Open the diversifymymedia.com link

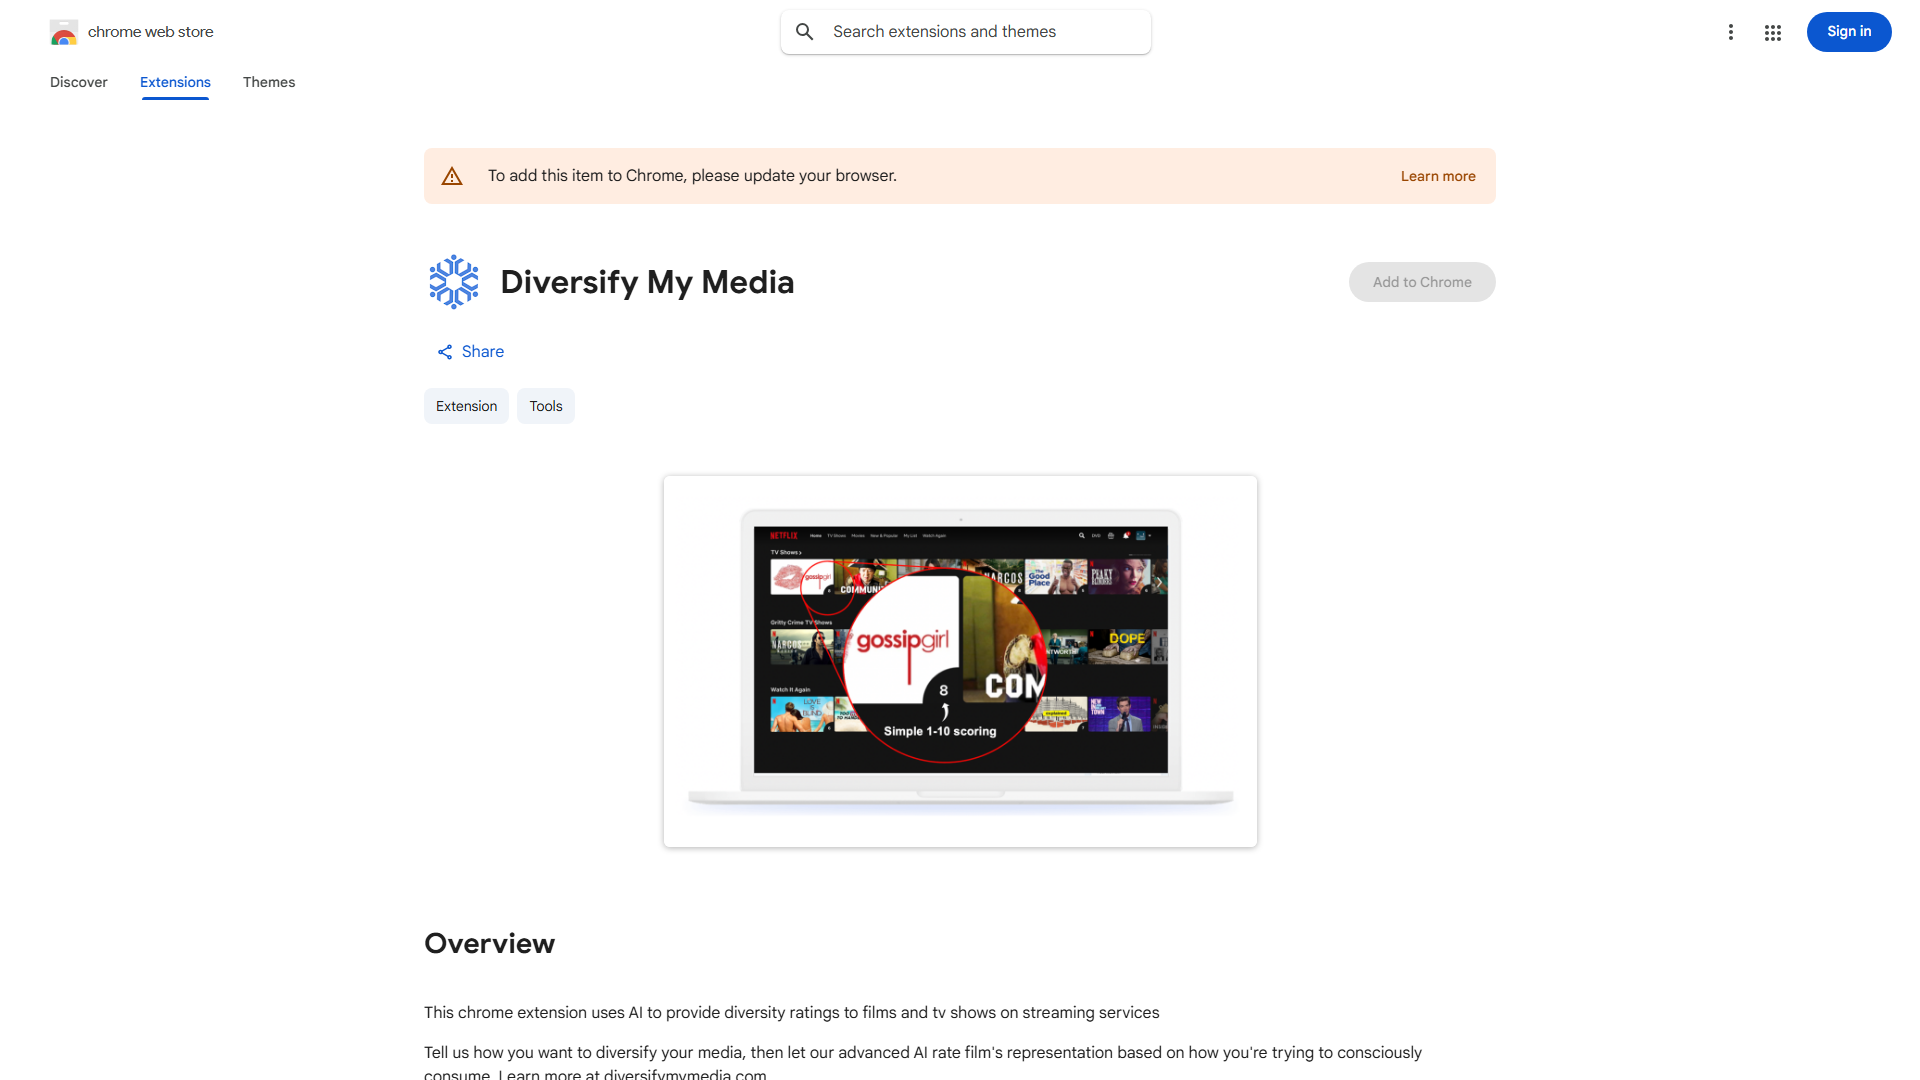click(x=685, y=1074)
